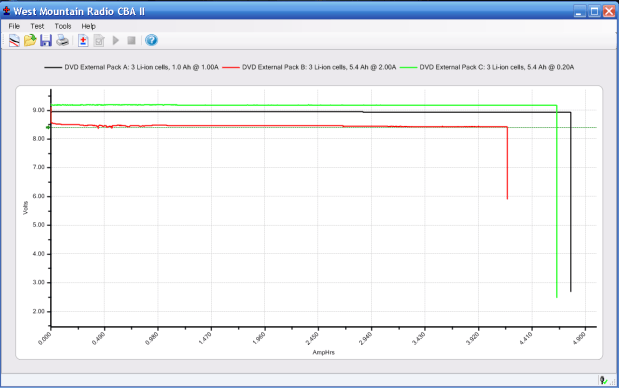The width and height of the screenshot is (619, 388).
Task: Start a new battery test
Action: tap(83, 41)
